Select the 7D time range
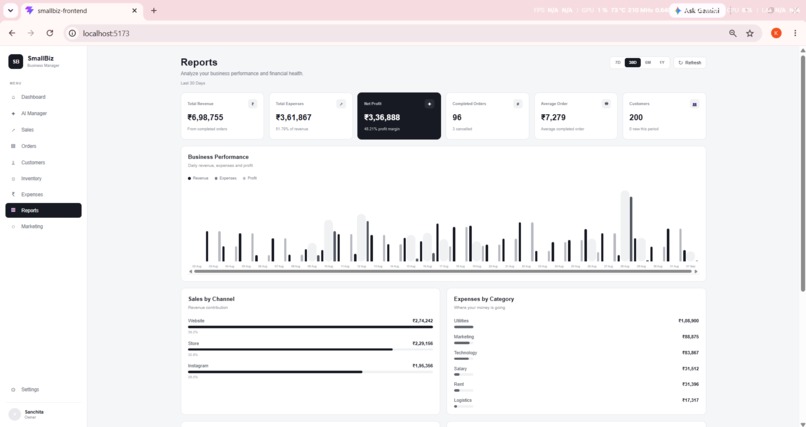The image size is (806, 427). click(618, 63)
